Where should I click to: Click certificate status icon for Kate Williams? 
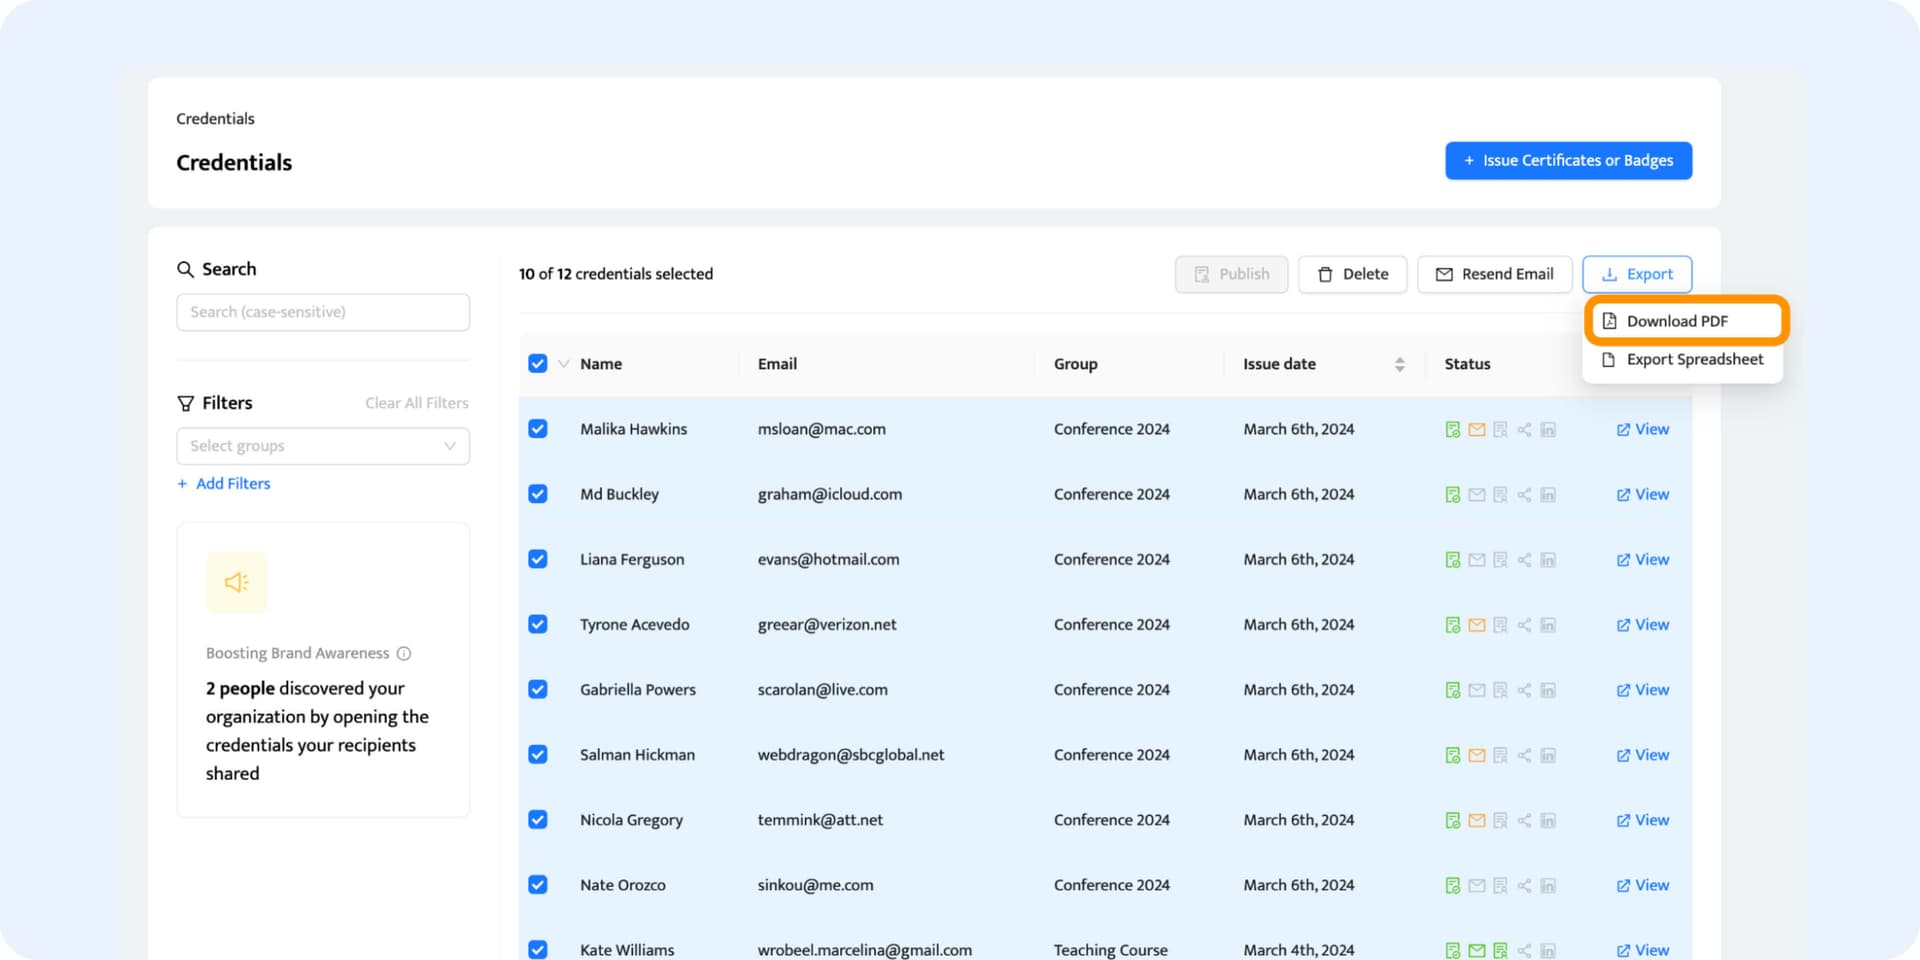tap(1500, 950)
